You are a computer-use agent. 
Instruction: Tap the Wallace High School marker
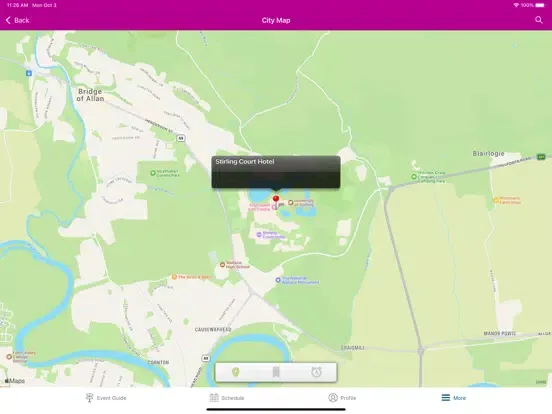click(x=222, y=265)
